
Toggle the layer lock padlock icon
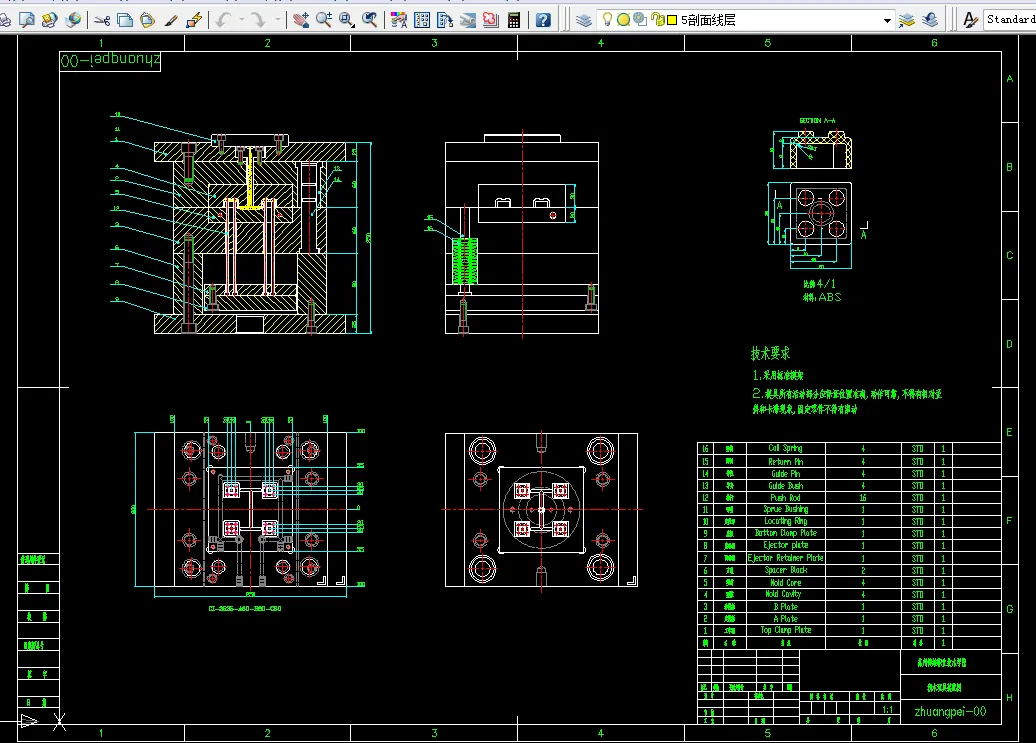coord(657,19)
